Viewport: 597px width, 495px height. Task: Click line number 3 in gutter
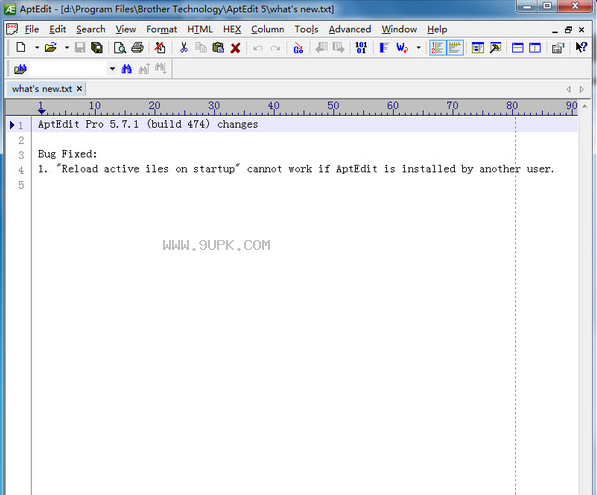[x=21, y=155]
